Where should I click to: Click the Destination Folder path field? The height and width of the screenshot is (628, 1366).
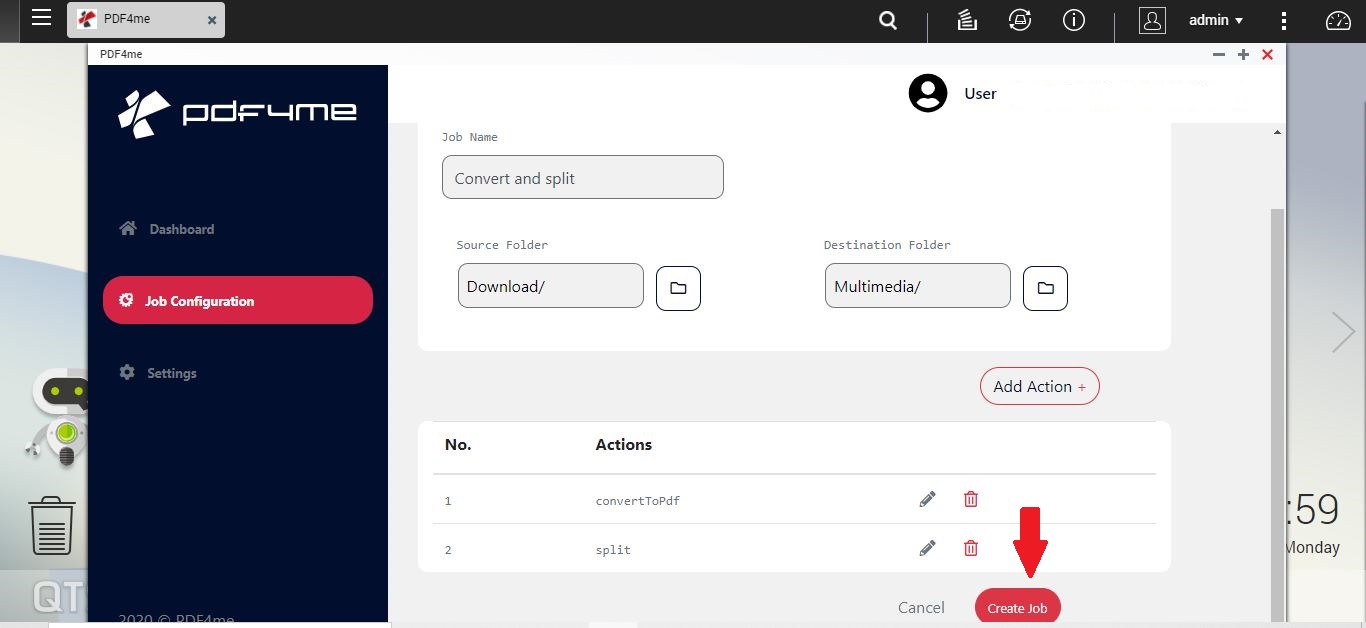point(918,285)
